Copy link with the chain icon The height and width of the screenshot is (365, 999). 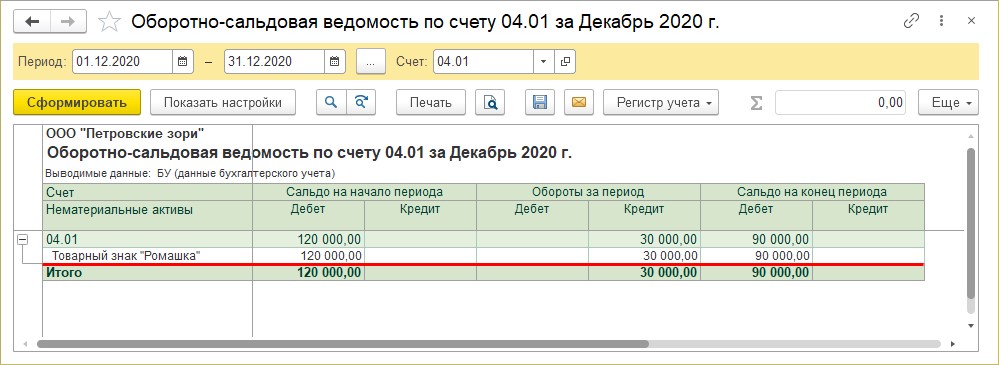point(911,21)
